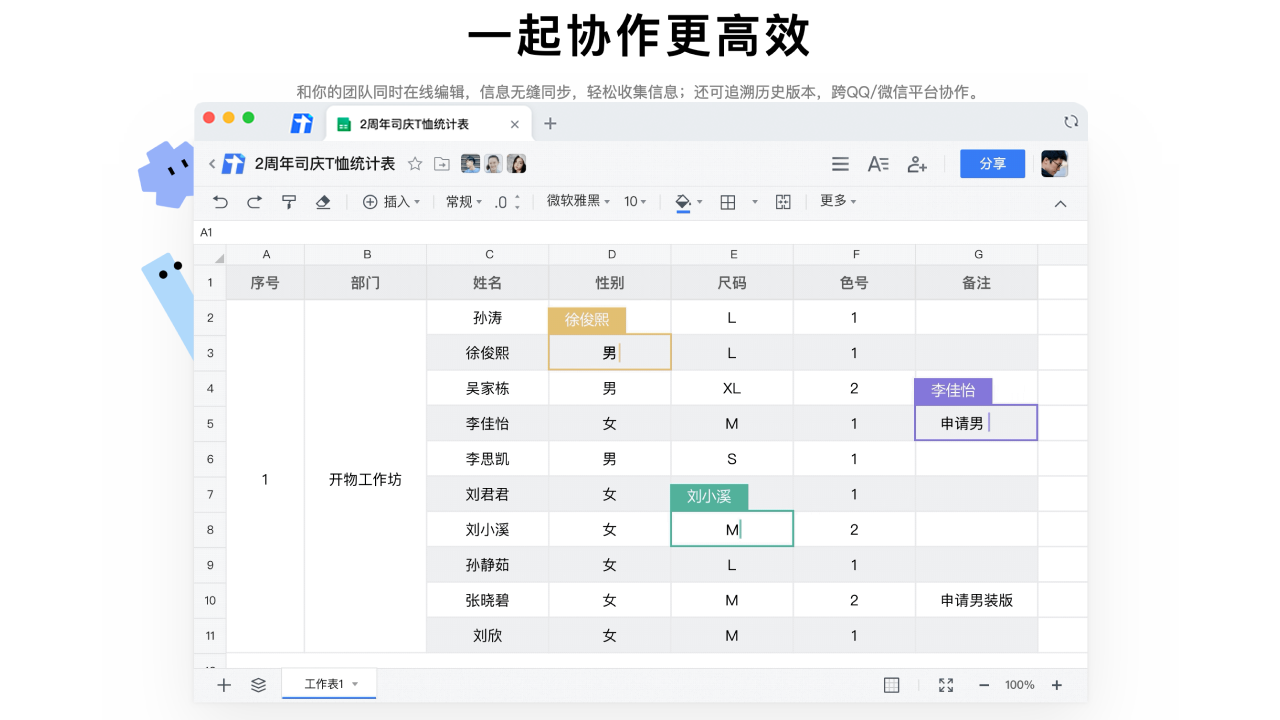Pick the fill color bucket swatch

pyautogui.click(x=683, y=202)
